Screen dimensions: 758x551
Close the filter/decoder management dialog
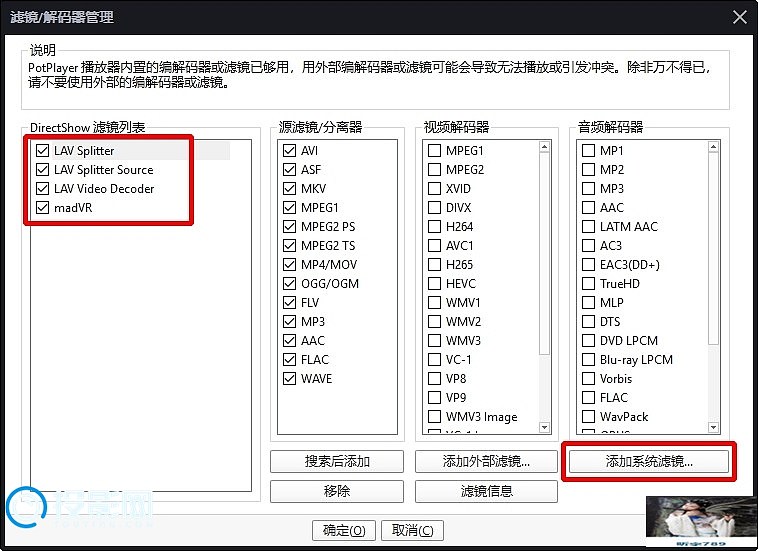[739, 17]
